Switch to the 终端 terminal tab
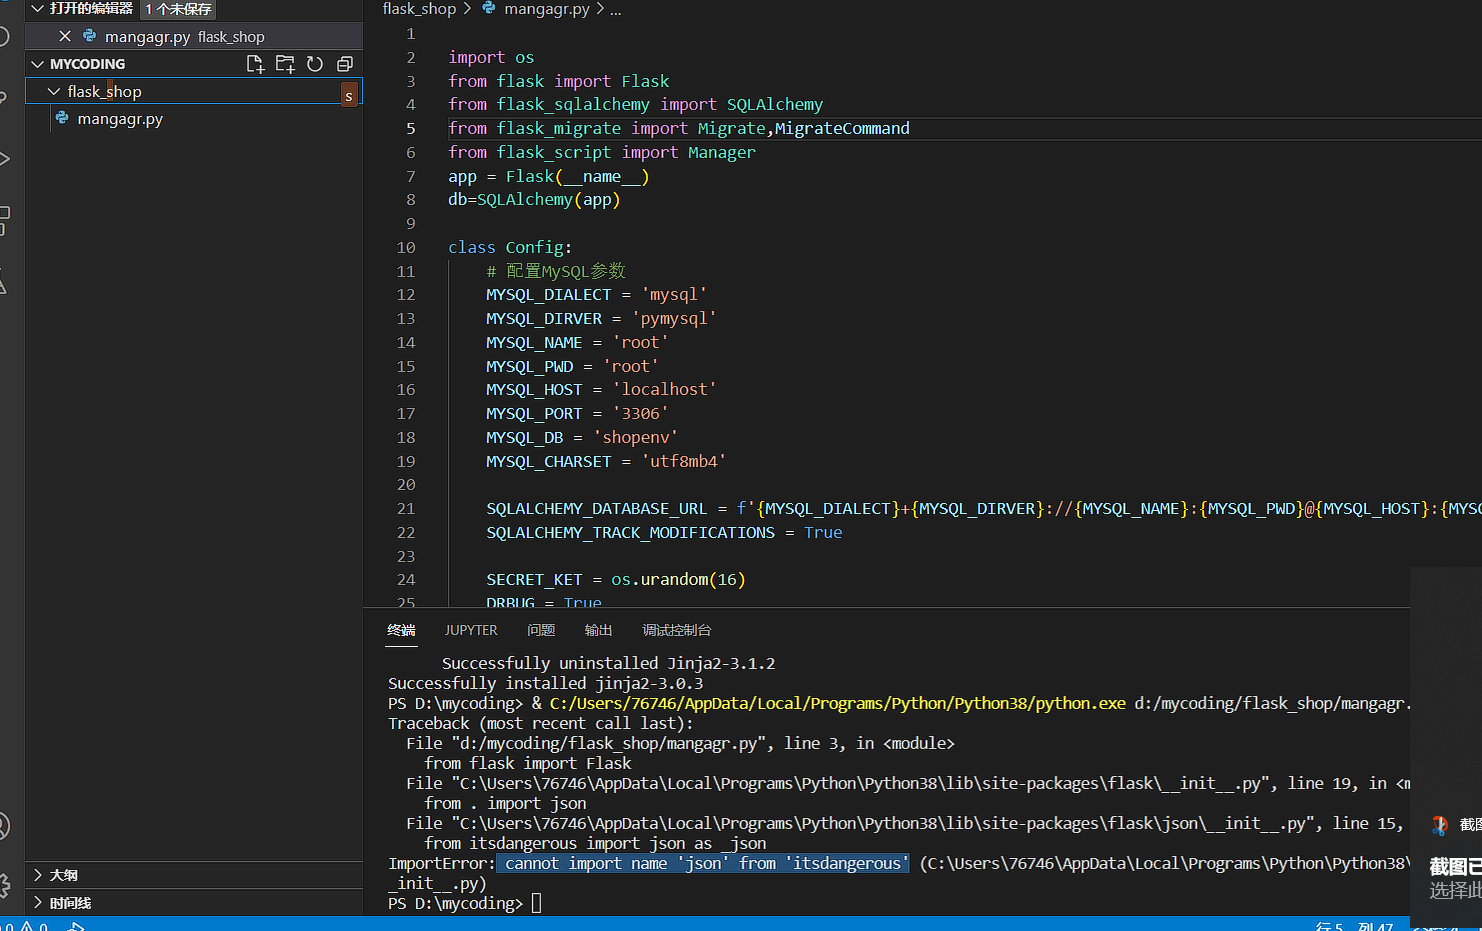 click(401, 630)
